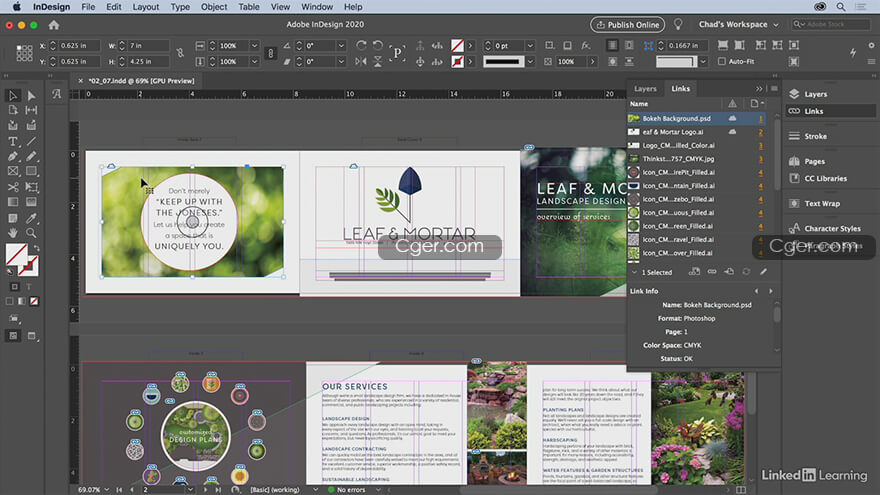Toggle show/hide Link Info disclosure
Screen dimensions: 880x495
[x=634, y=272]
